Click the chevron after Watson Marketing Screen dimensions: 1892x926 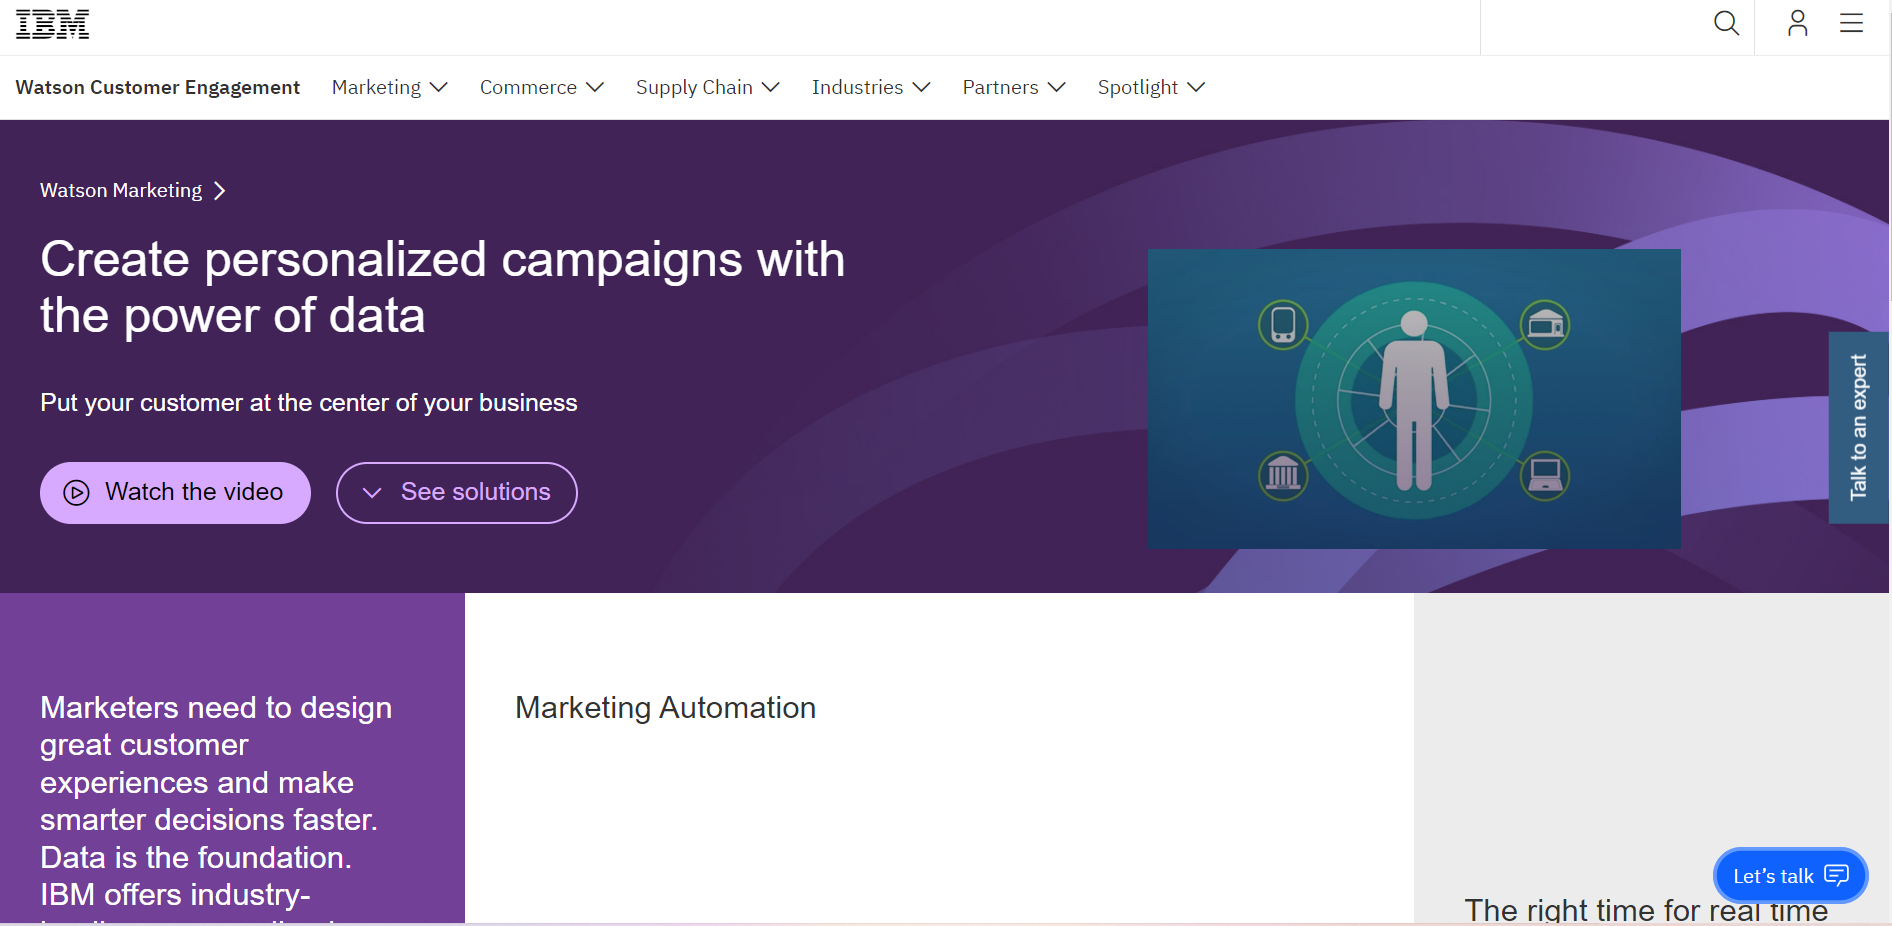[220, 191]
